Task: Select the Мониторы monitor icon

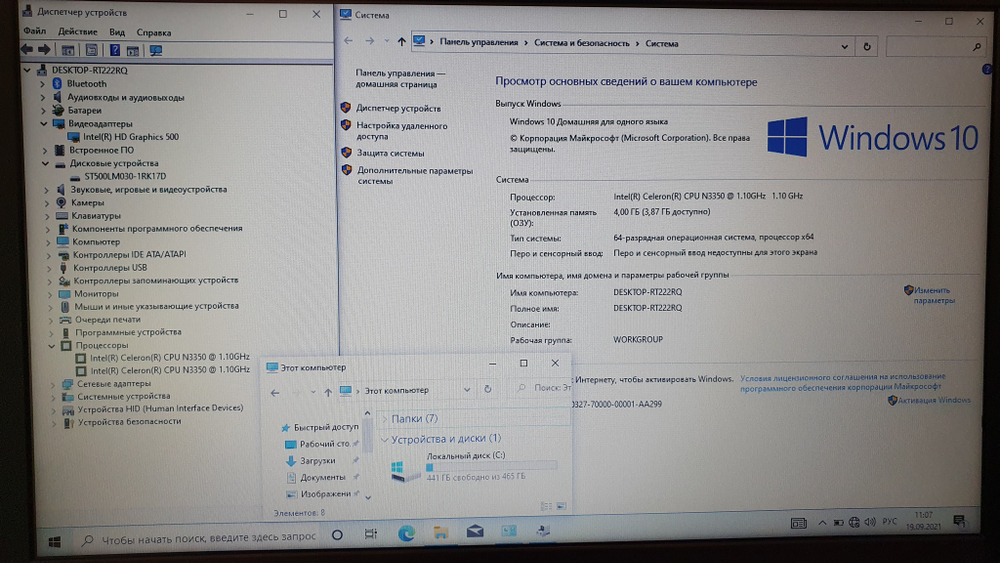Action: [64, 294]
